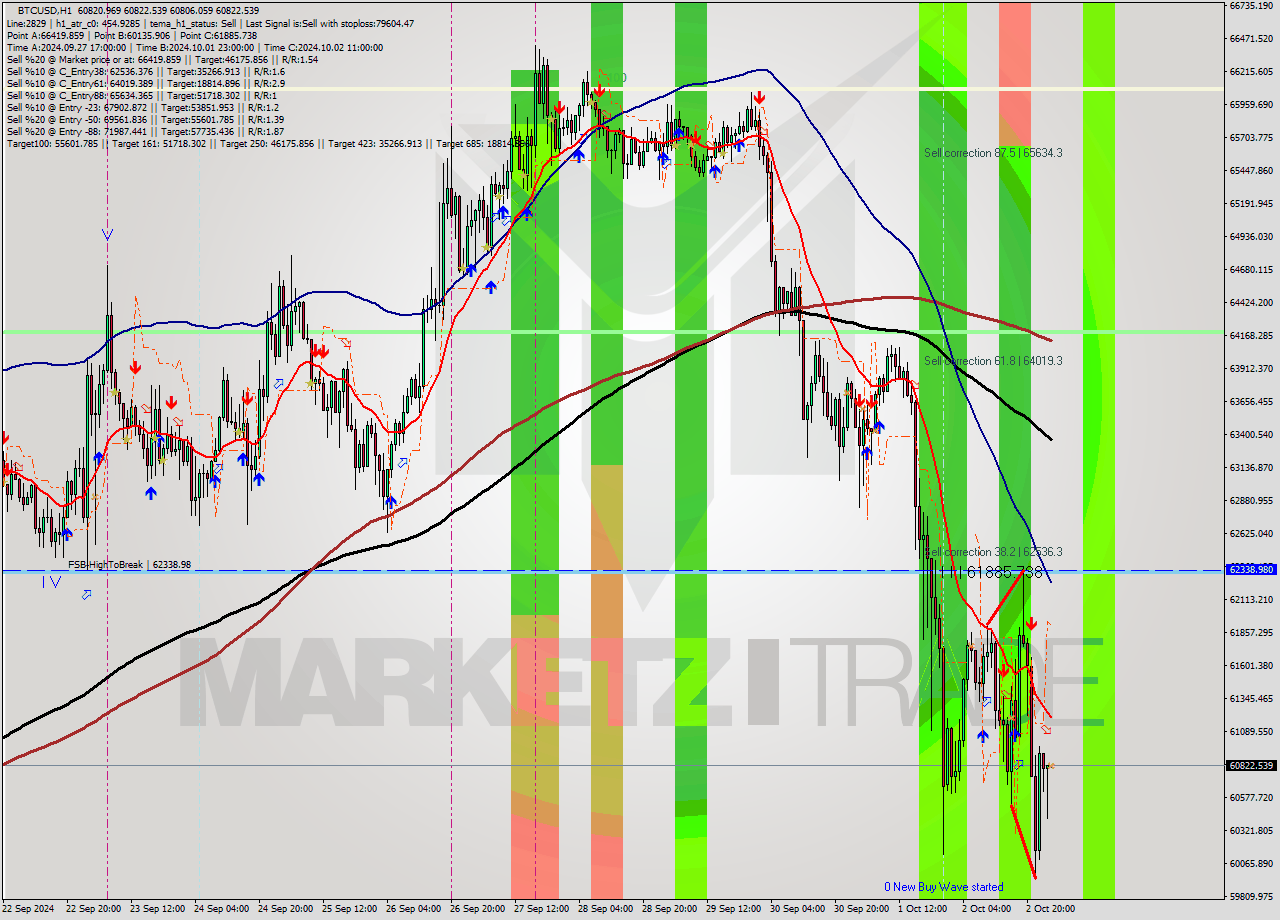
Task: Click time axis label '24 Sep 04:00'
Action: (221, 909)
